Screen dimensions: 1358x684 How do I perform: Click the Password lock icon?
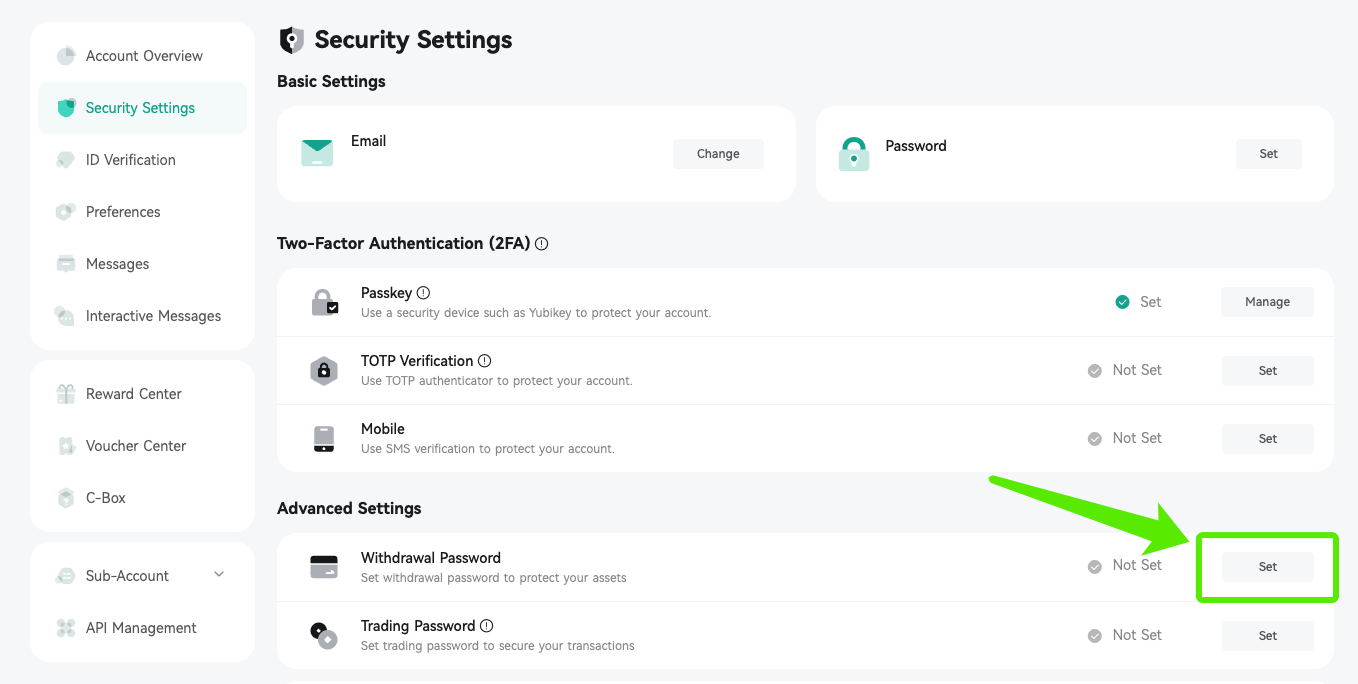[x=853, y=153]
